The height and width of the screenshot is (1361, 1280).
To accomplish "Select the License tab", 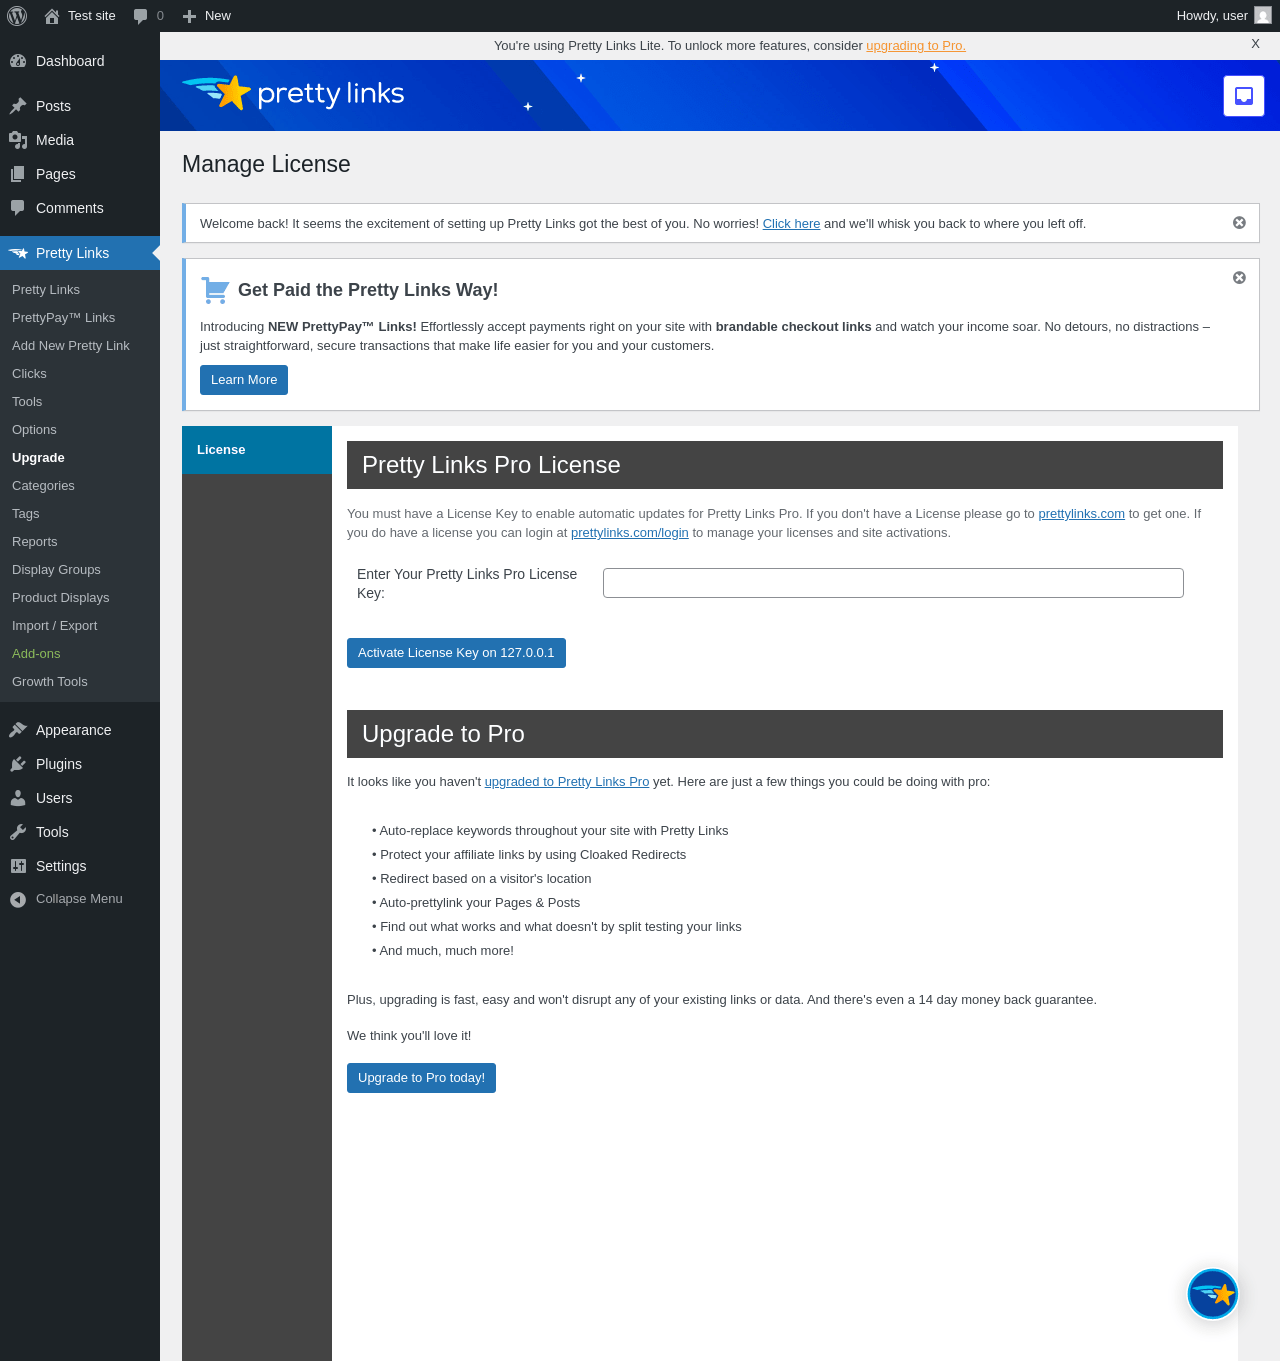I will click(x=257, y=450).
